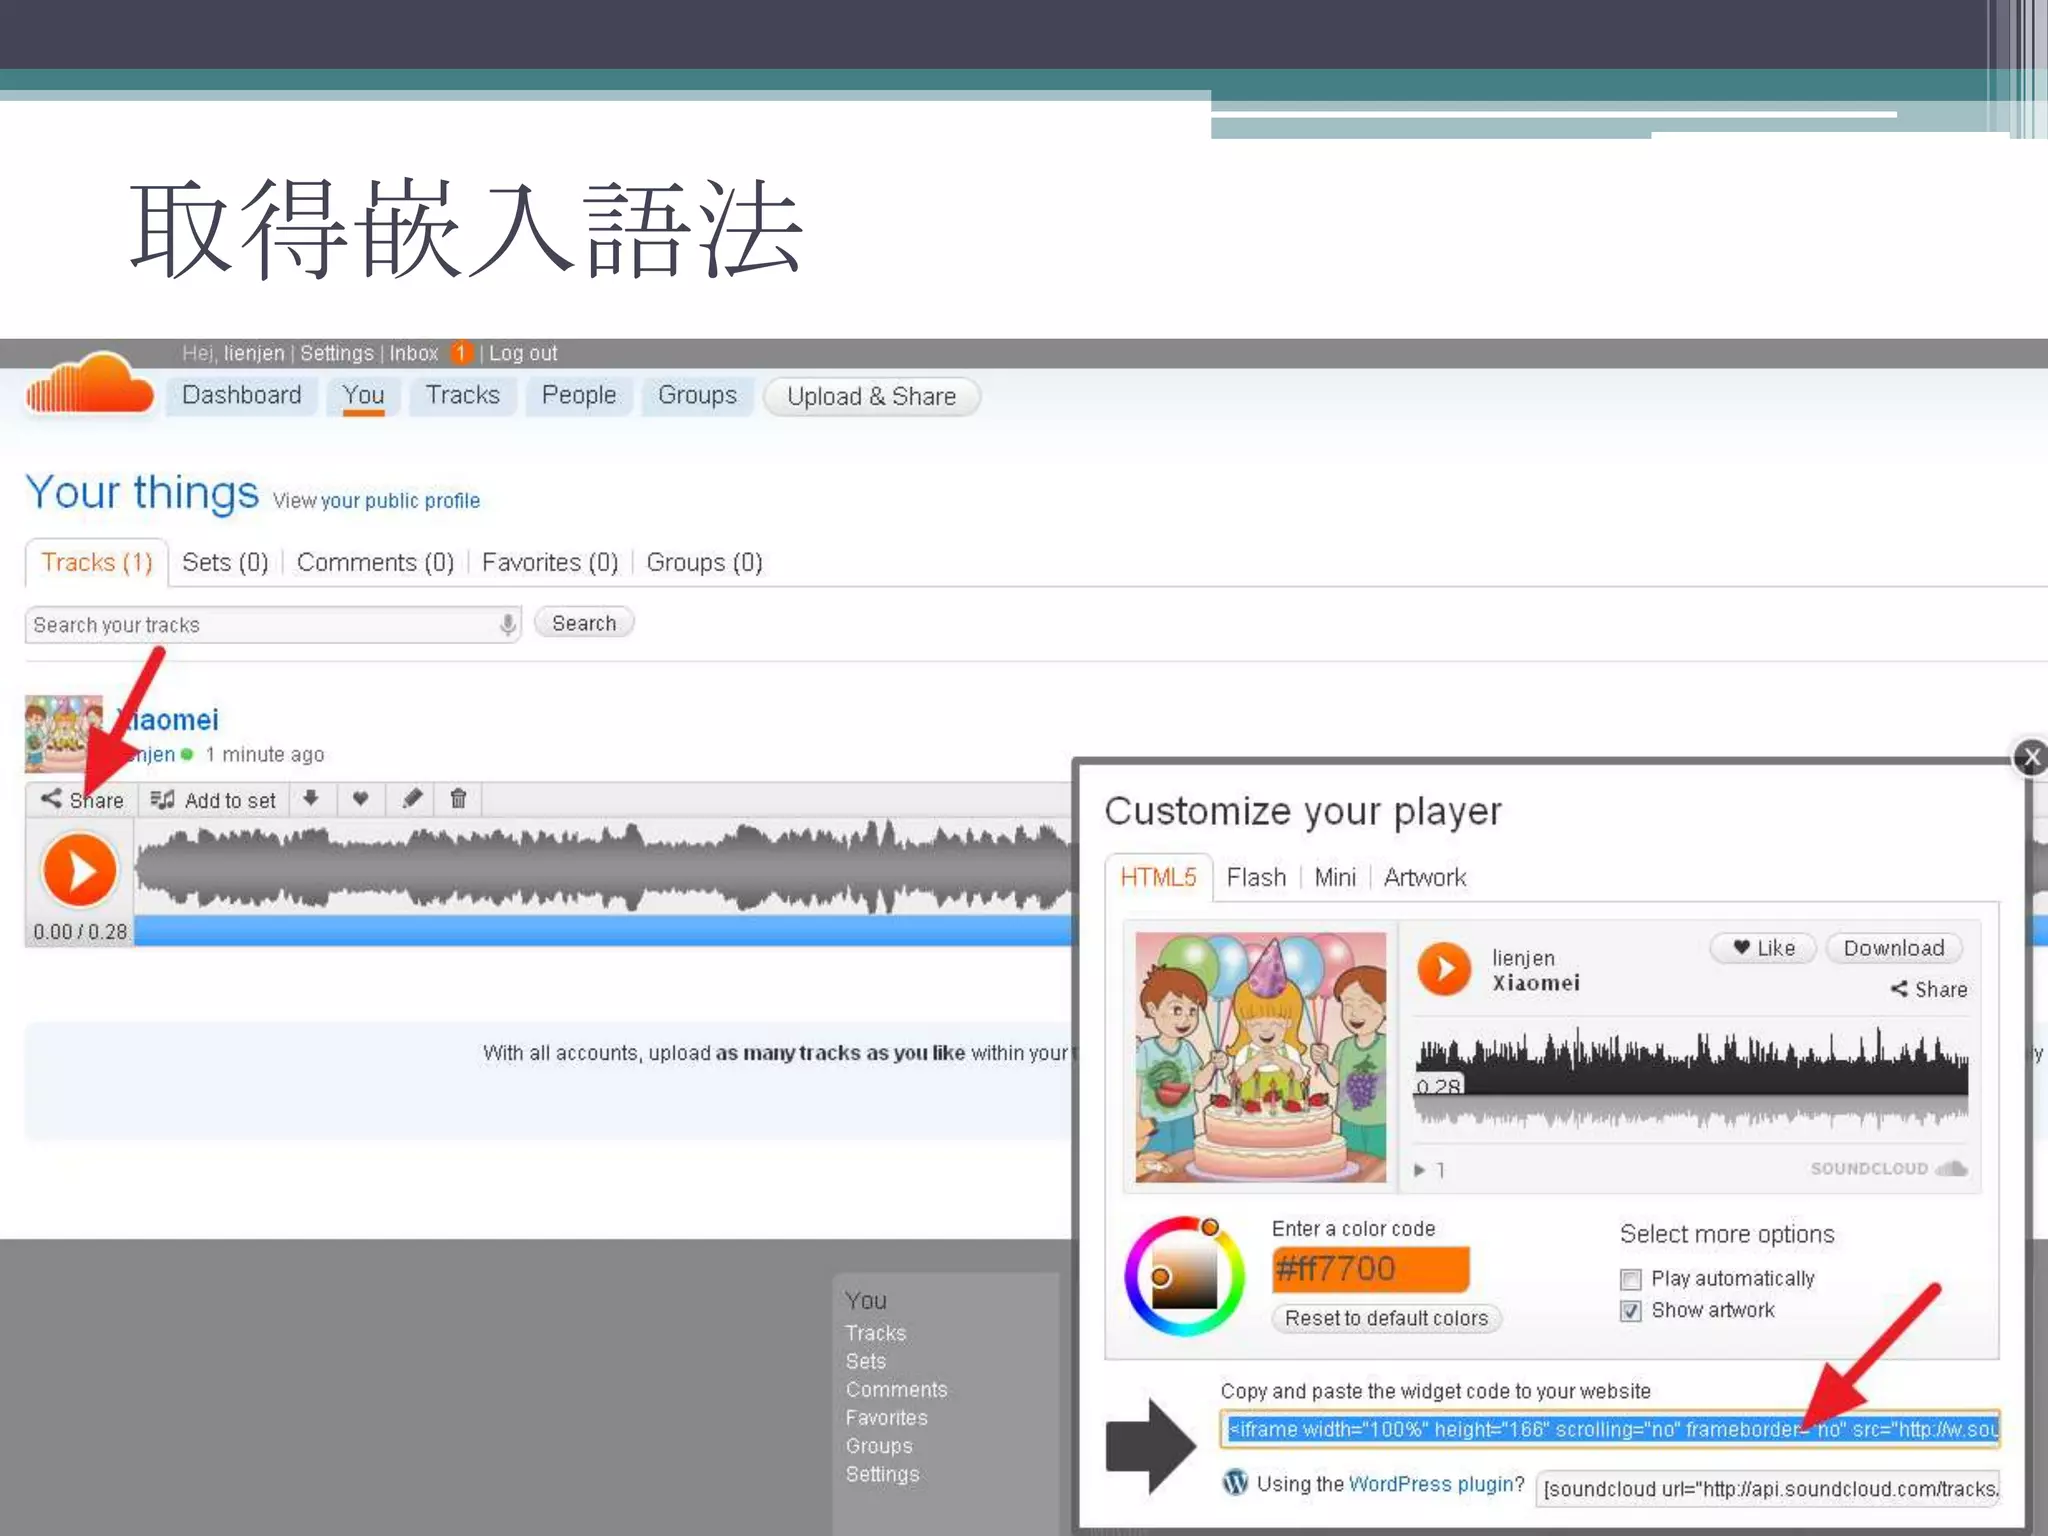
Task: Open the Groups (0) tab
Action: [x=704, y=562]
